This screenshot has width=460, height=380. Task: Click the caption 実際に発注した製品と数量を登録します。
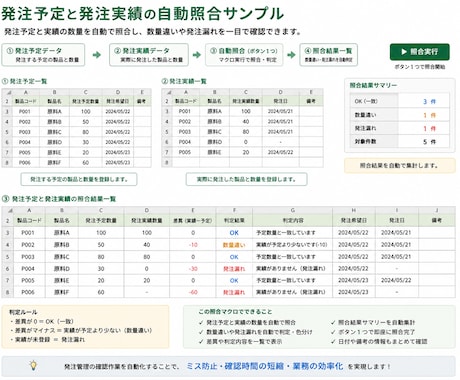click(246, 179)
